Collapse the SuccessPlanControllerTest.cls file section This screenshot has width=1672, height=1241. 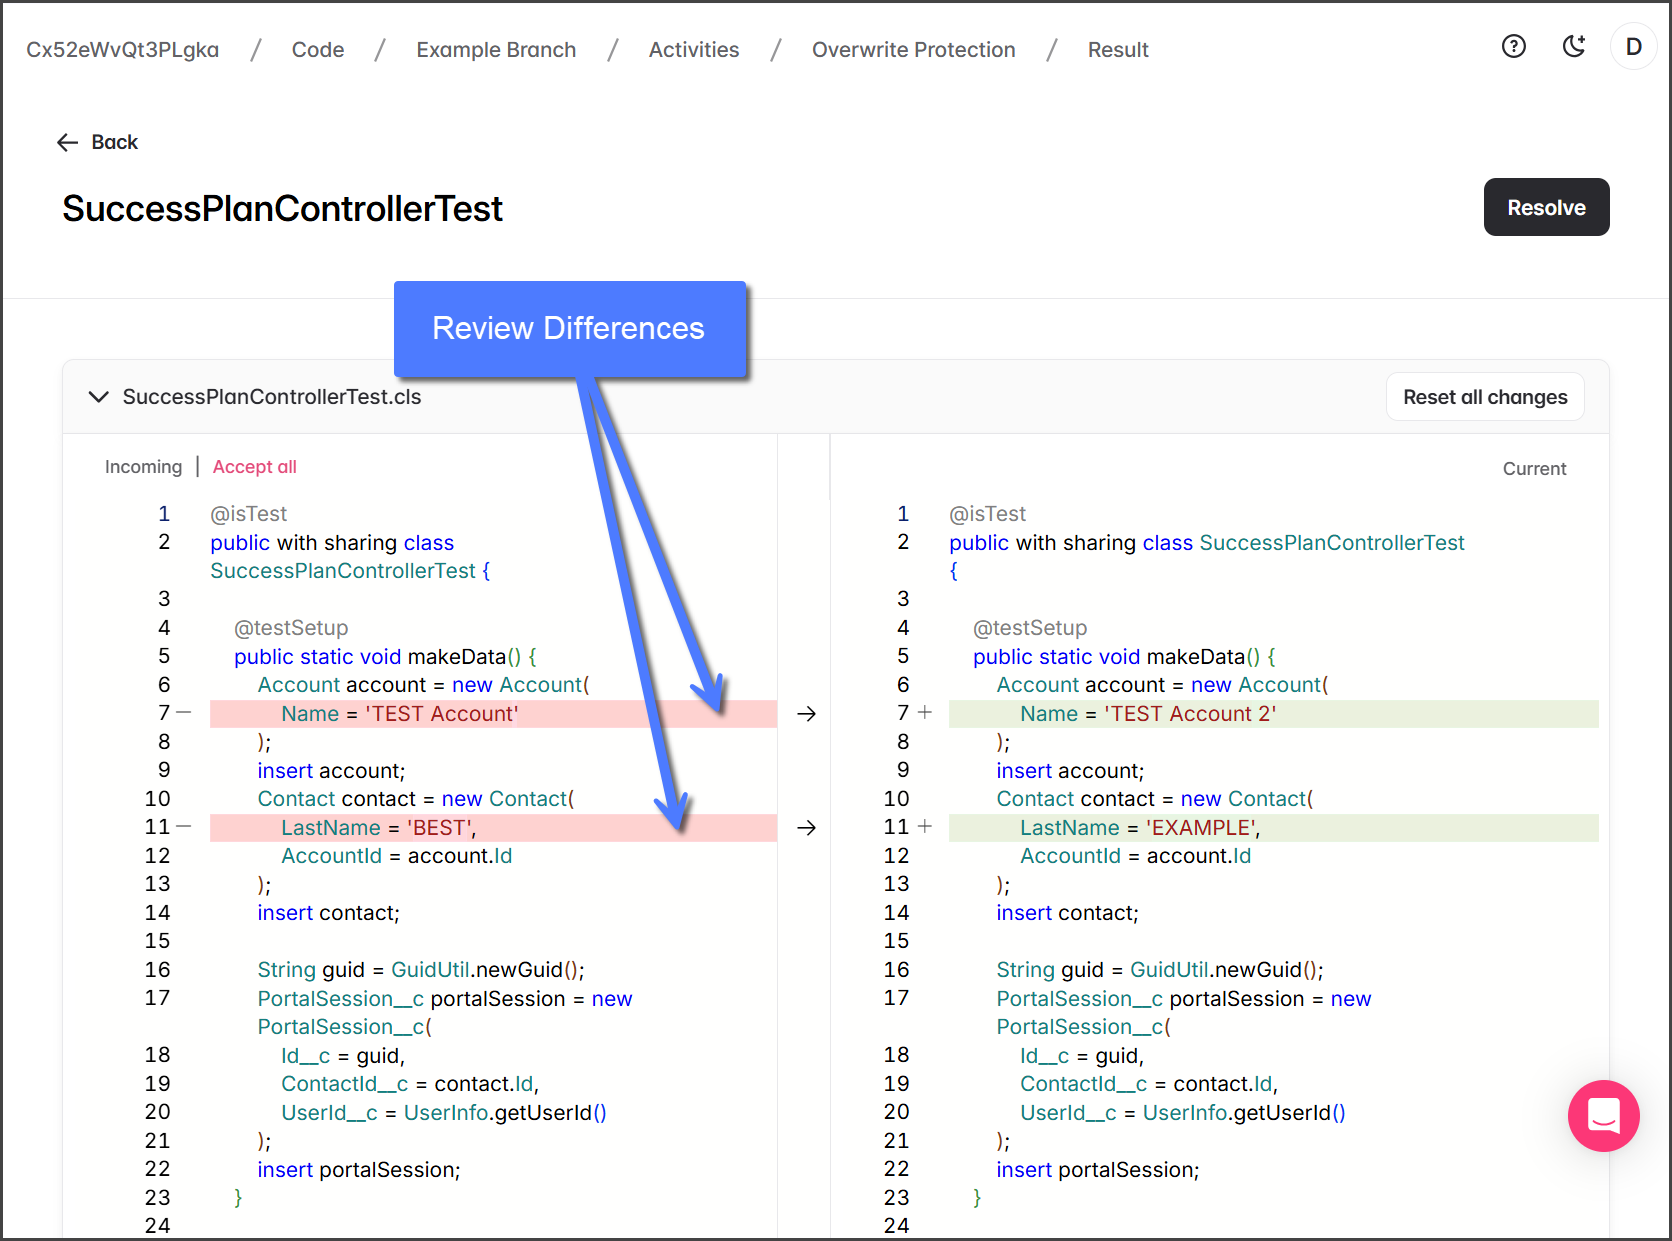(98, 397)
